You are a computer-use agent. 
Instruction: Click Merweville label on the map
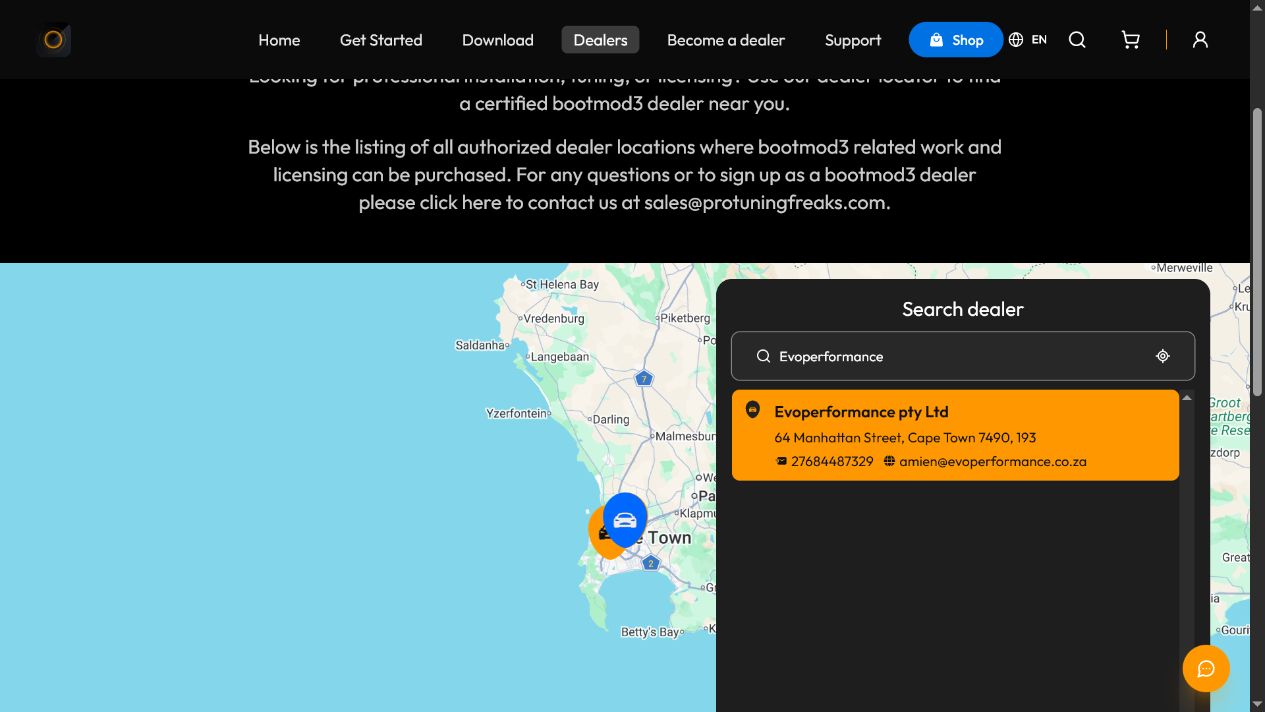pyautogui.click(x=1185, y=267)
